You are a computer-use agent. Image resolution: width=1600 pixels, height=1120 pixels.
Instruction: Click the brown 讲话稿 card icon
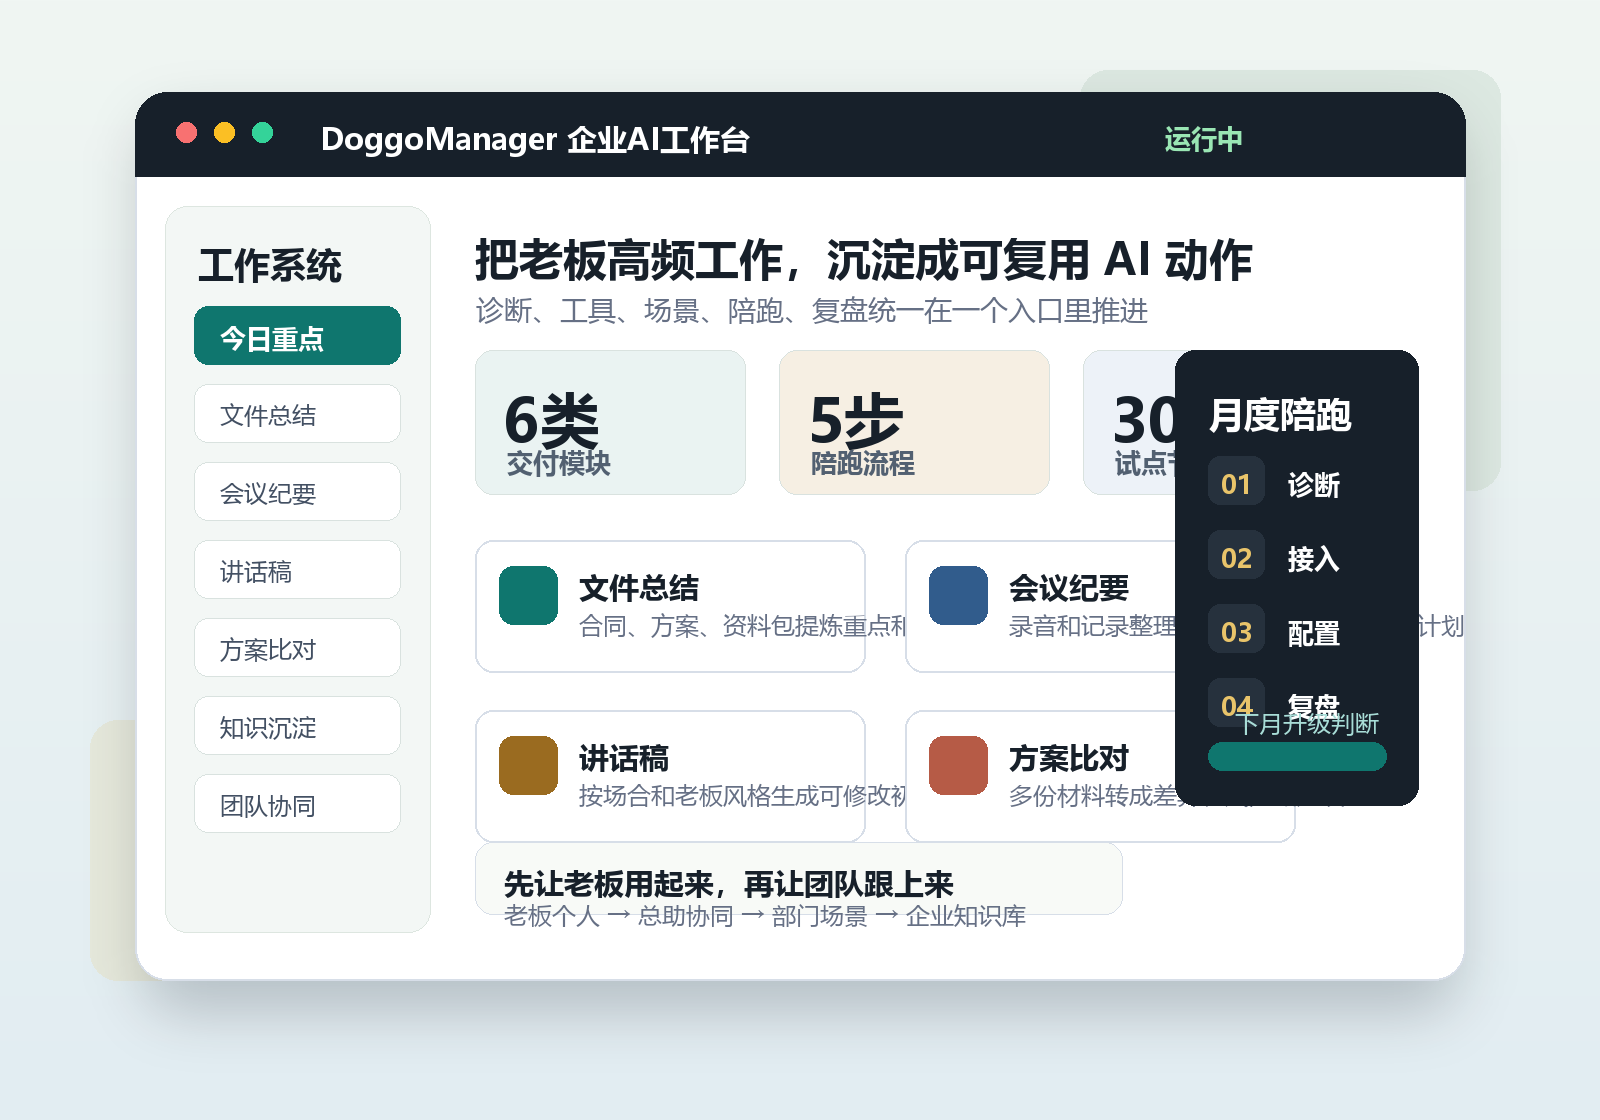[x=528, y=765]
